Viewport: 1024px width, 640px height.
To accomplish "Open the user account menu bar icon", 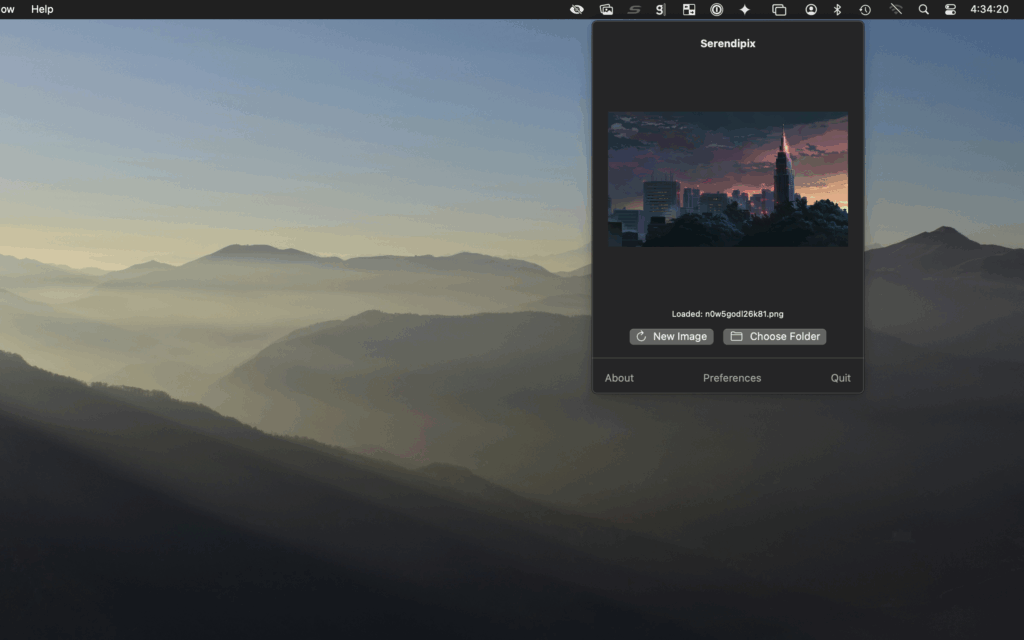I will (x=810, y=9).
